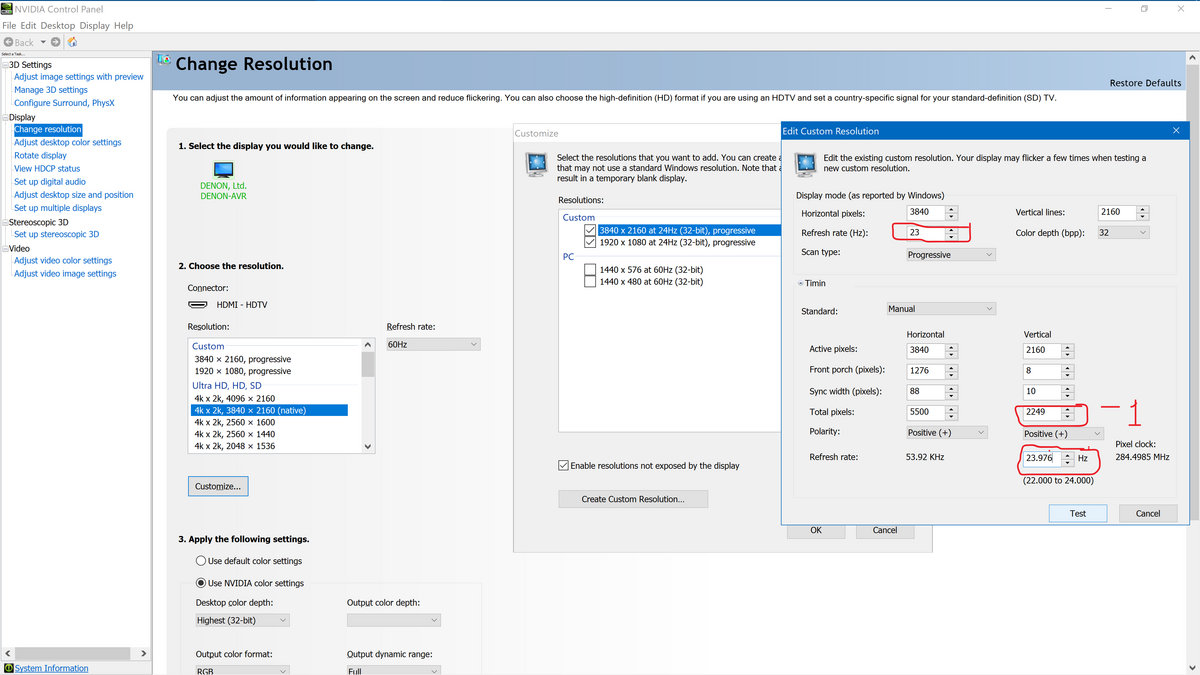Click the Forward arrow icon in toolbar
Image resolution: width=1200 pixels, height=675 pixels.
(55, 42)
